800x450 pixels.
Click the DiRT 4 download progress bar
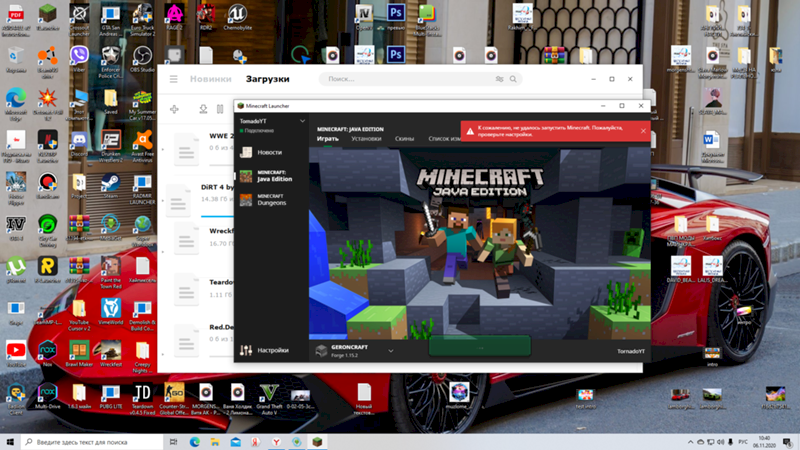pos(217,216)
